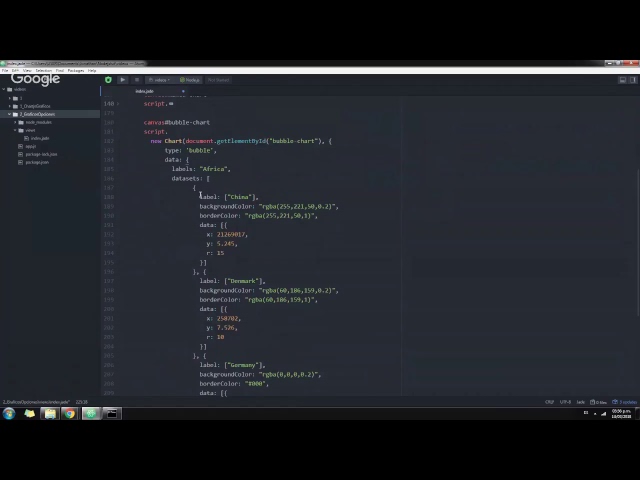Screen dimensions: 640x480
Task: Open the File menu
Action: pos(5,71)
